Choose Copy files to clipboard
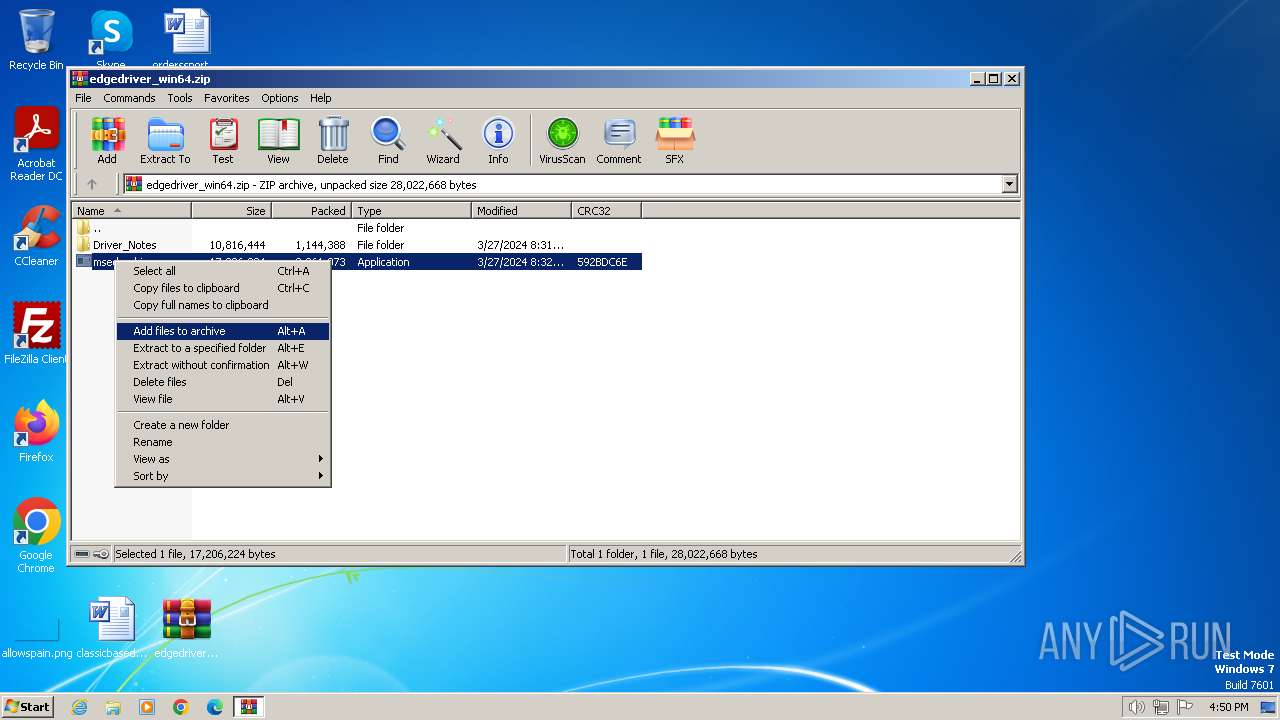Image resolution: width=1280 pixels, height=720 pixels. [x=223, y=288]
